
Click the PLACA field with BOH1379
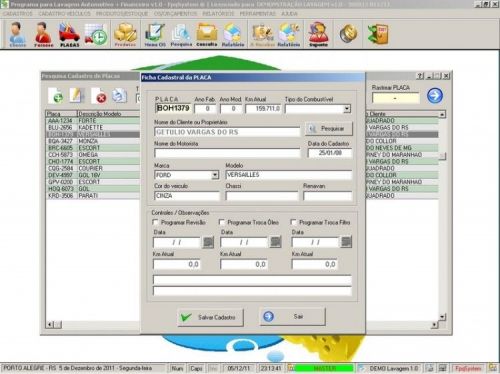coord(173,108)
